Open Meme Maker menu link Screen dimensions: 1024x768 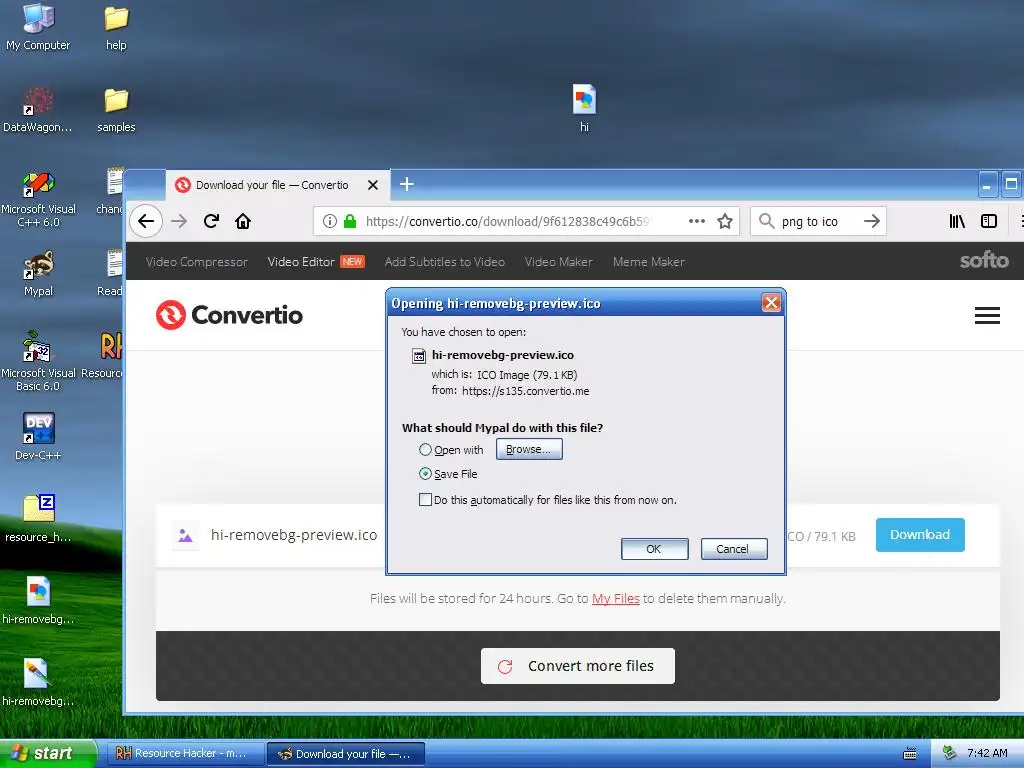coord(648,262)
